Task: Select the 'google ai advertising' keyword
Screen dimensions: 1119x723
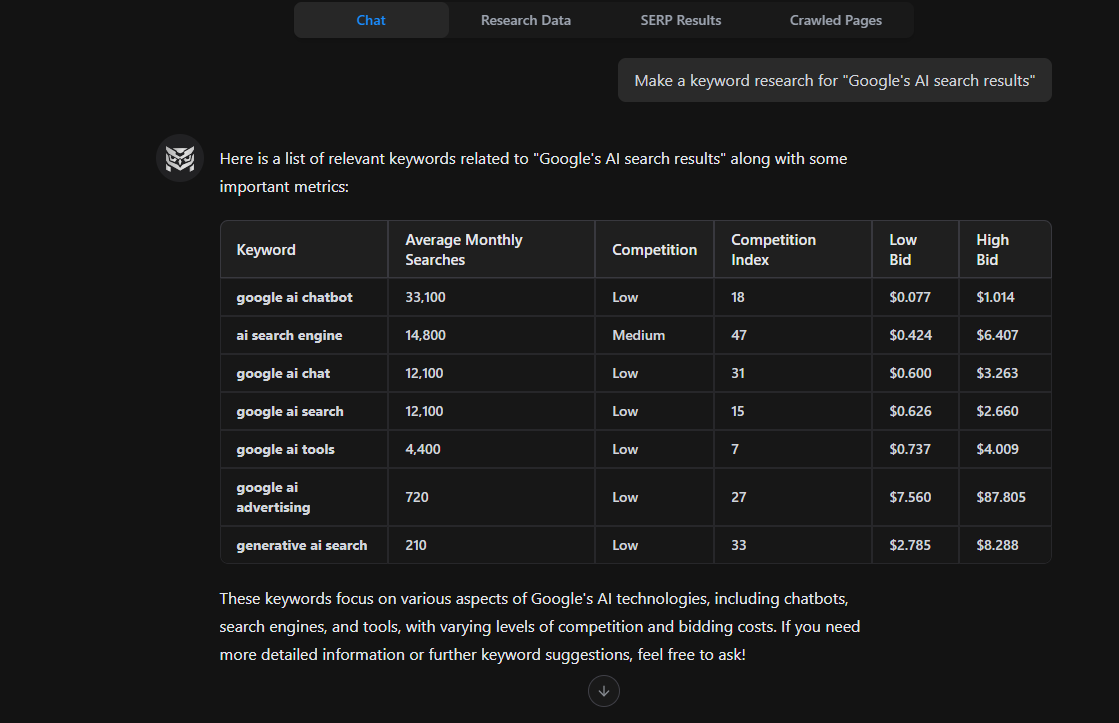Action: (x=272, y=497)
